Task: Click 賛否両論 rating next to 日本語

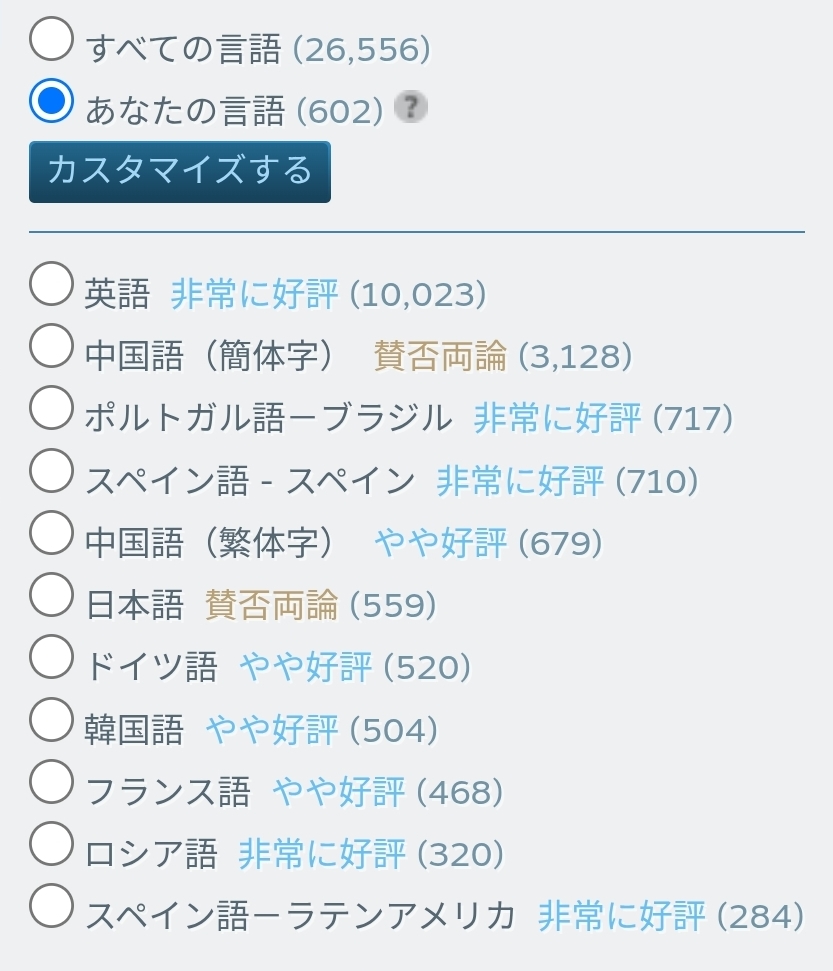Action: pos(271,605)
